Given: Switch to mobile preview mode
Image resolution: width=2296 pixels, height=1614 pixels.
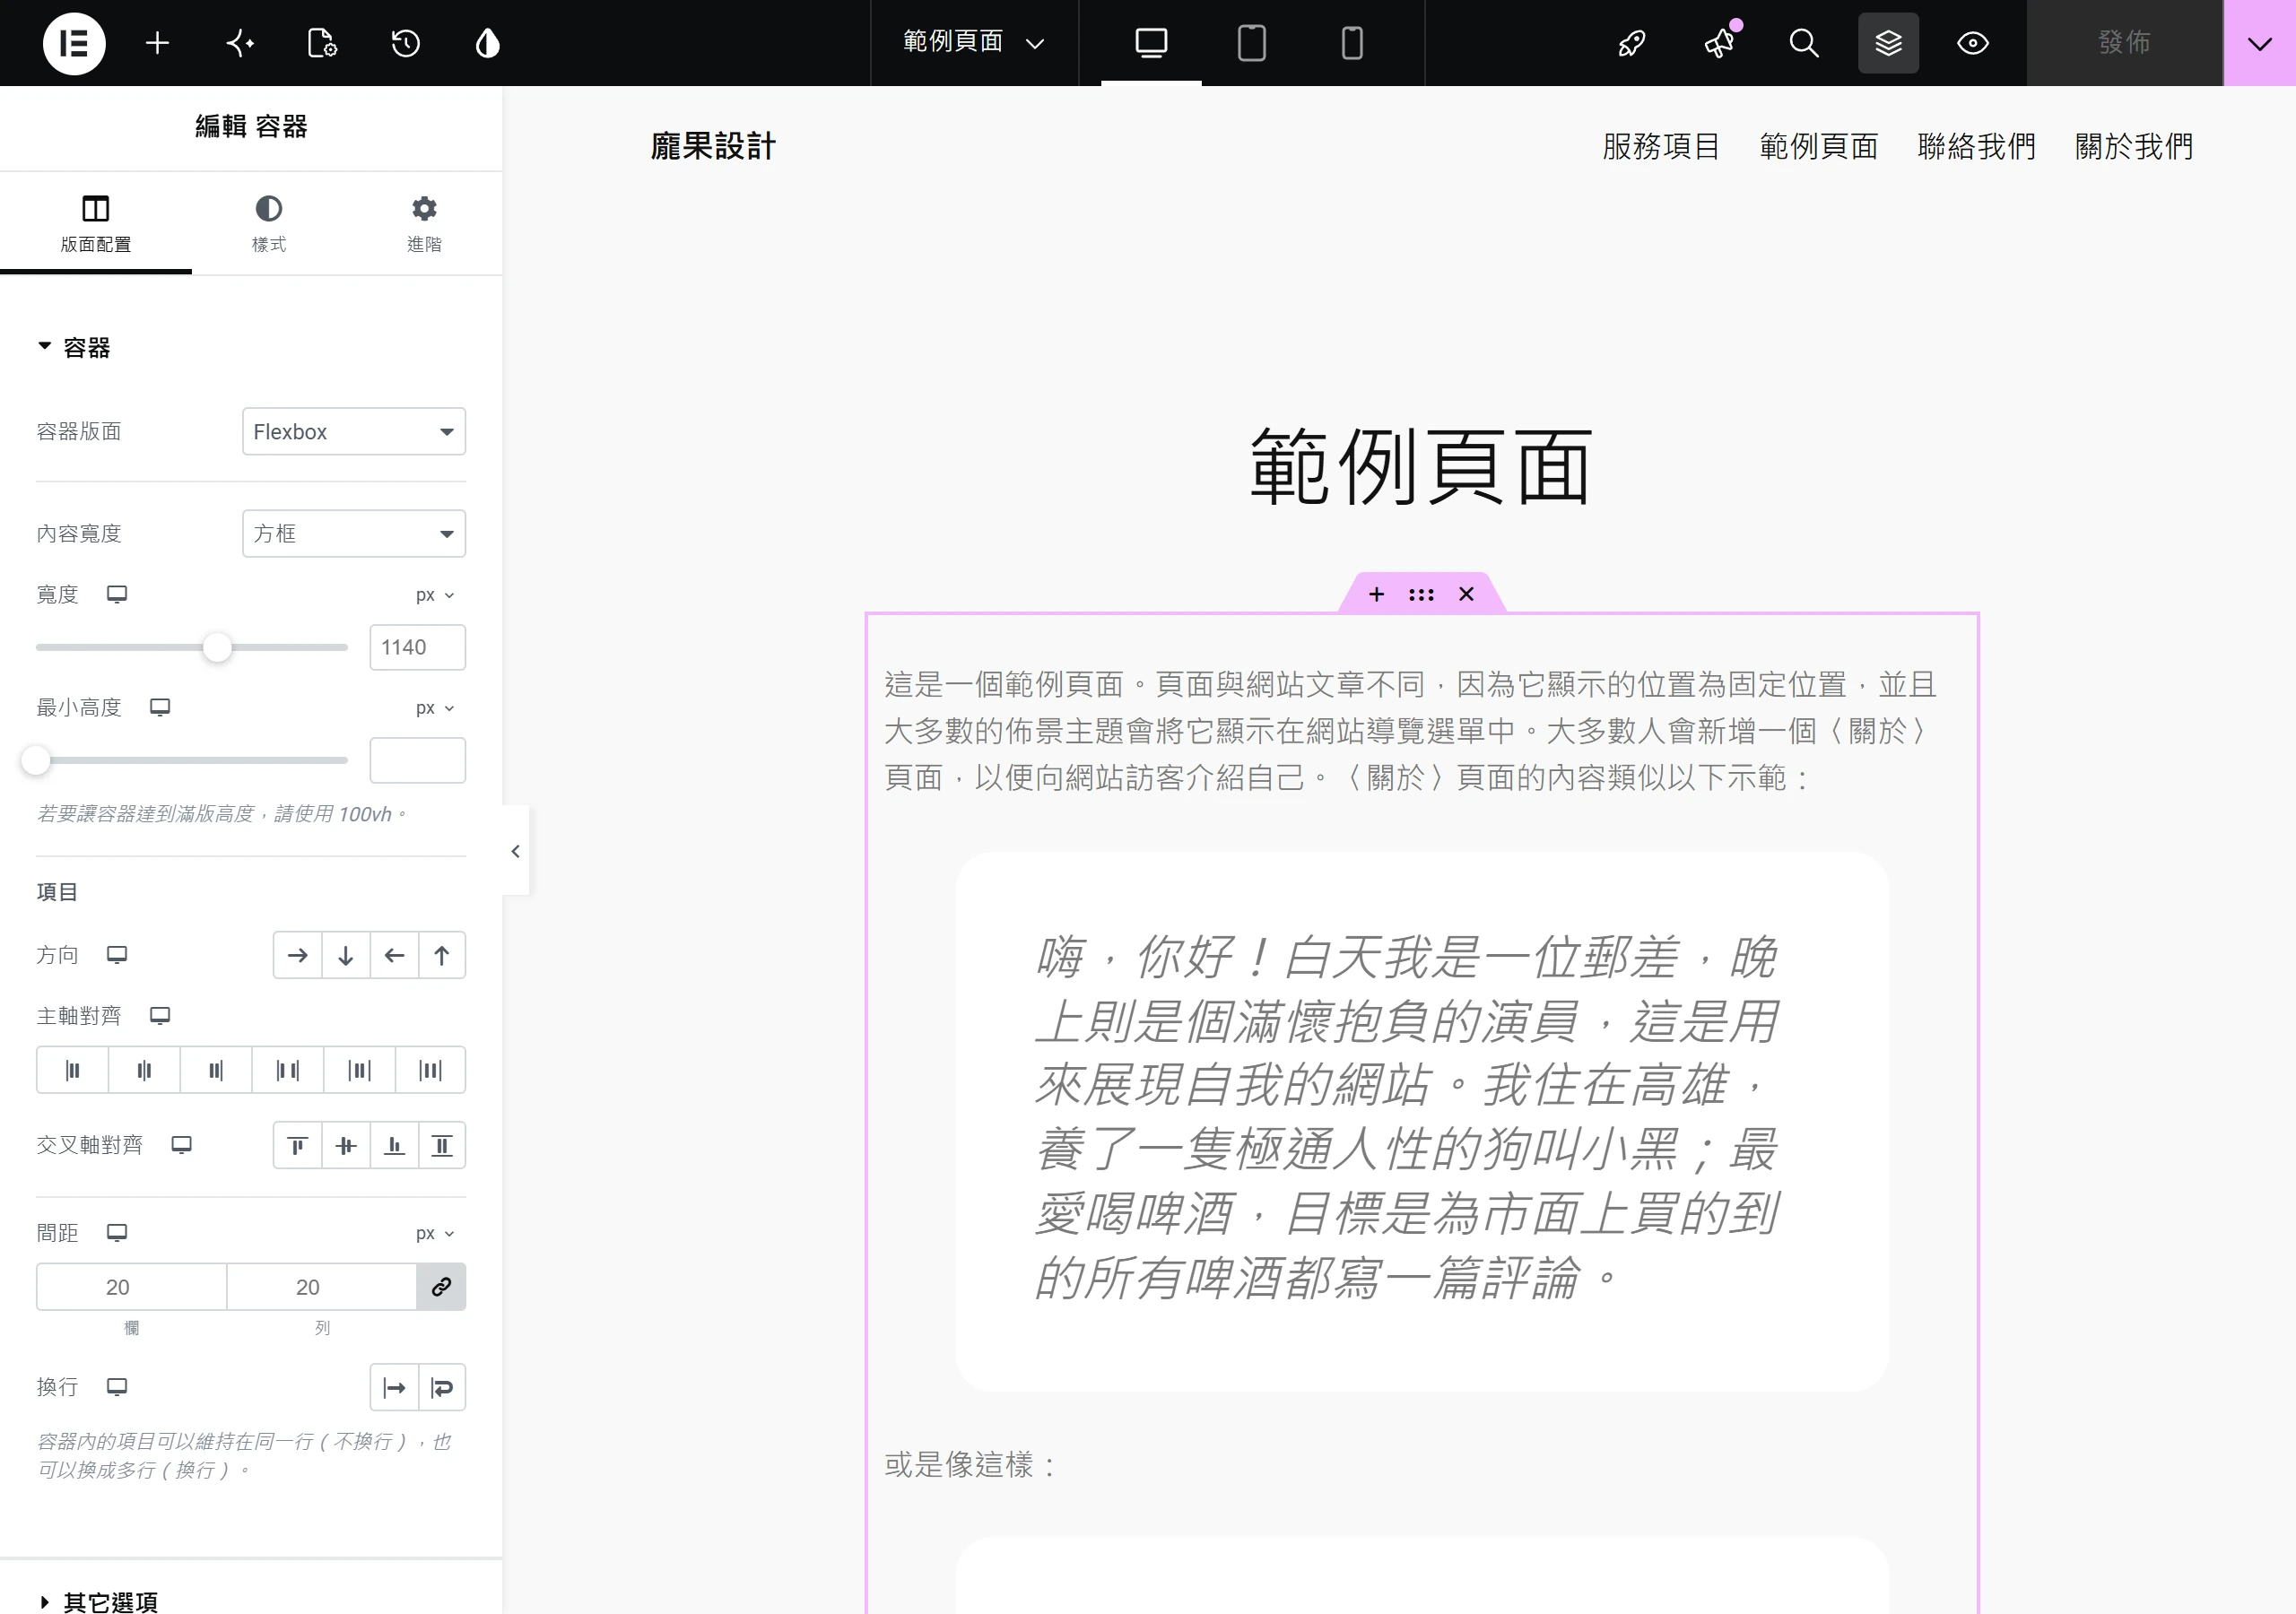Looking at the screenshot, I should [1352, 43].
